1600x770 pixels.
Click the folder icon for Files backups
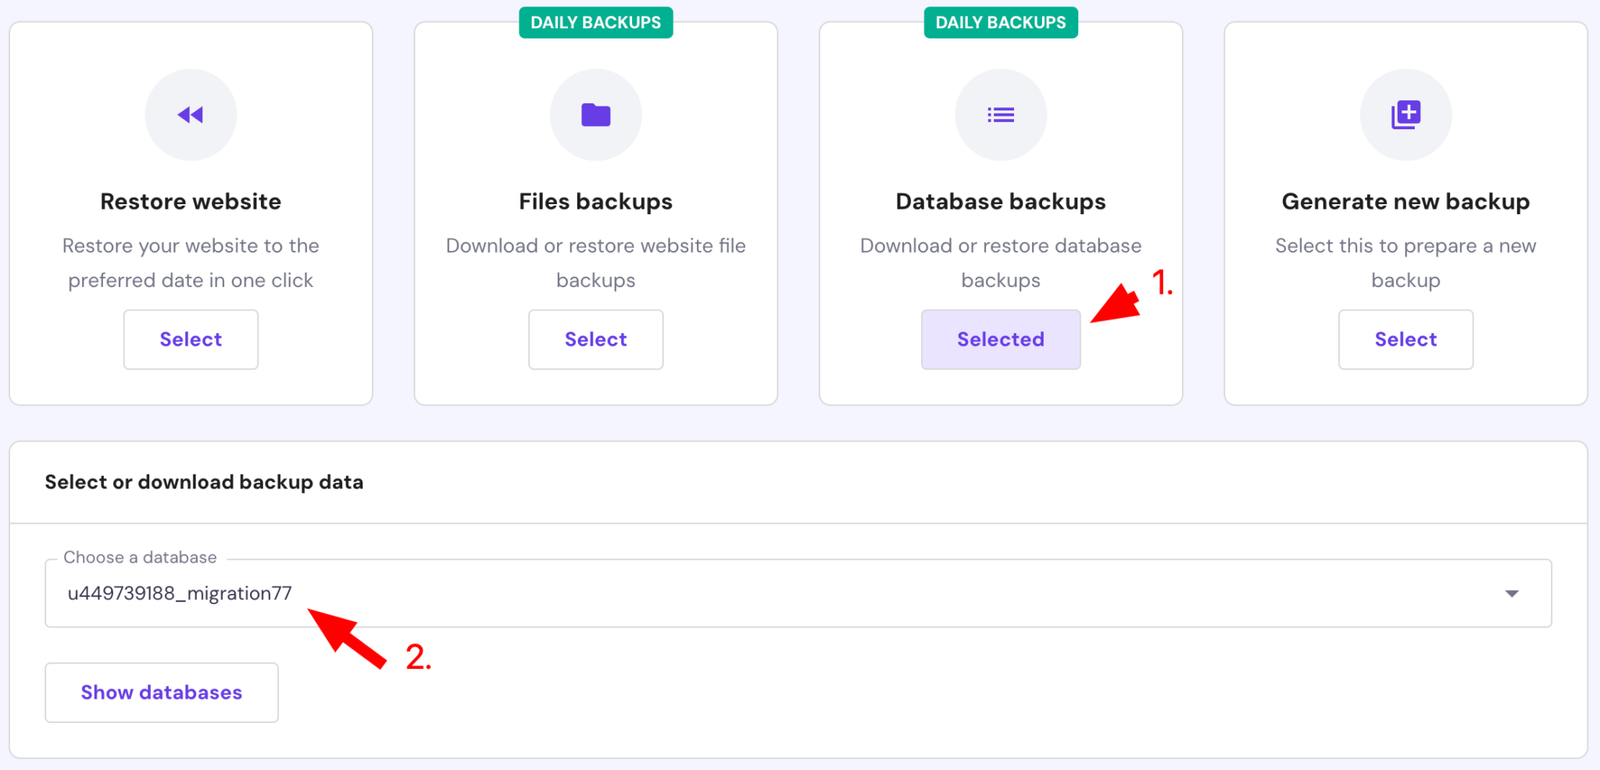596,115
